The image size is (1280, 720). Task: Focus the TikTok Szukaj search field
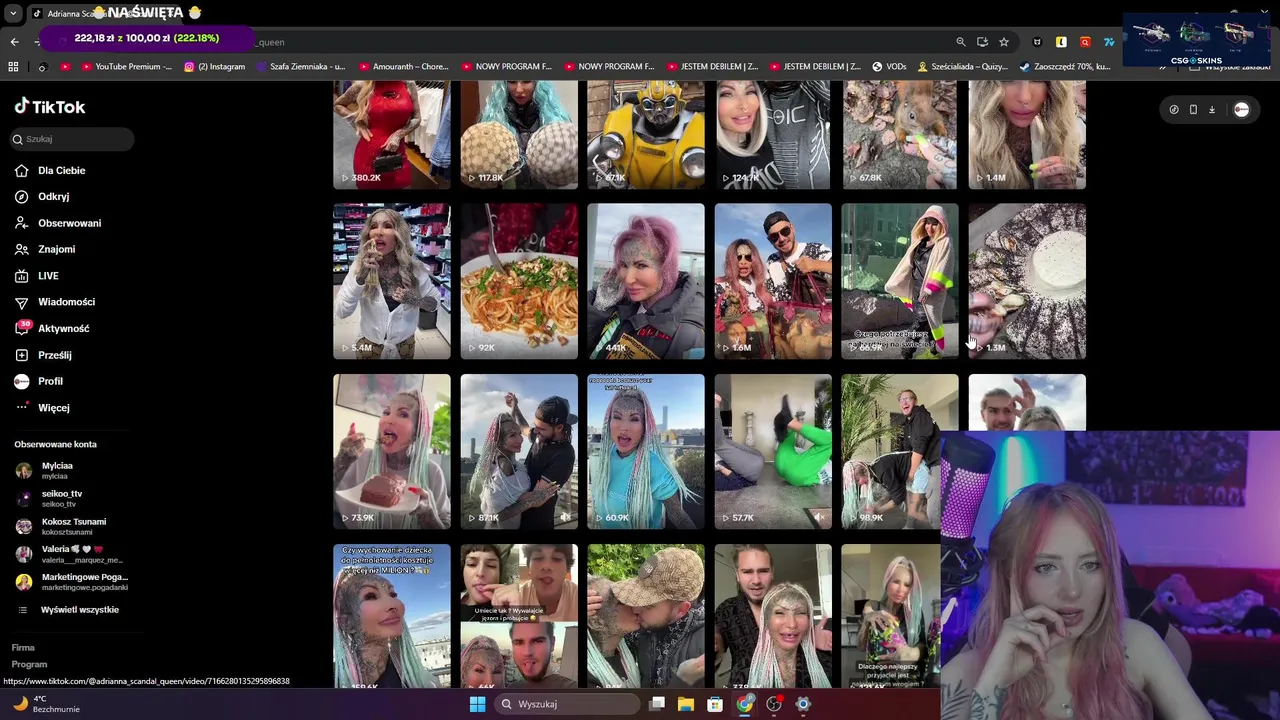(72, 139)
